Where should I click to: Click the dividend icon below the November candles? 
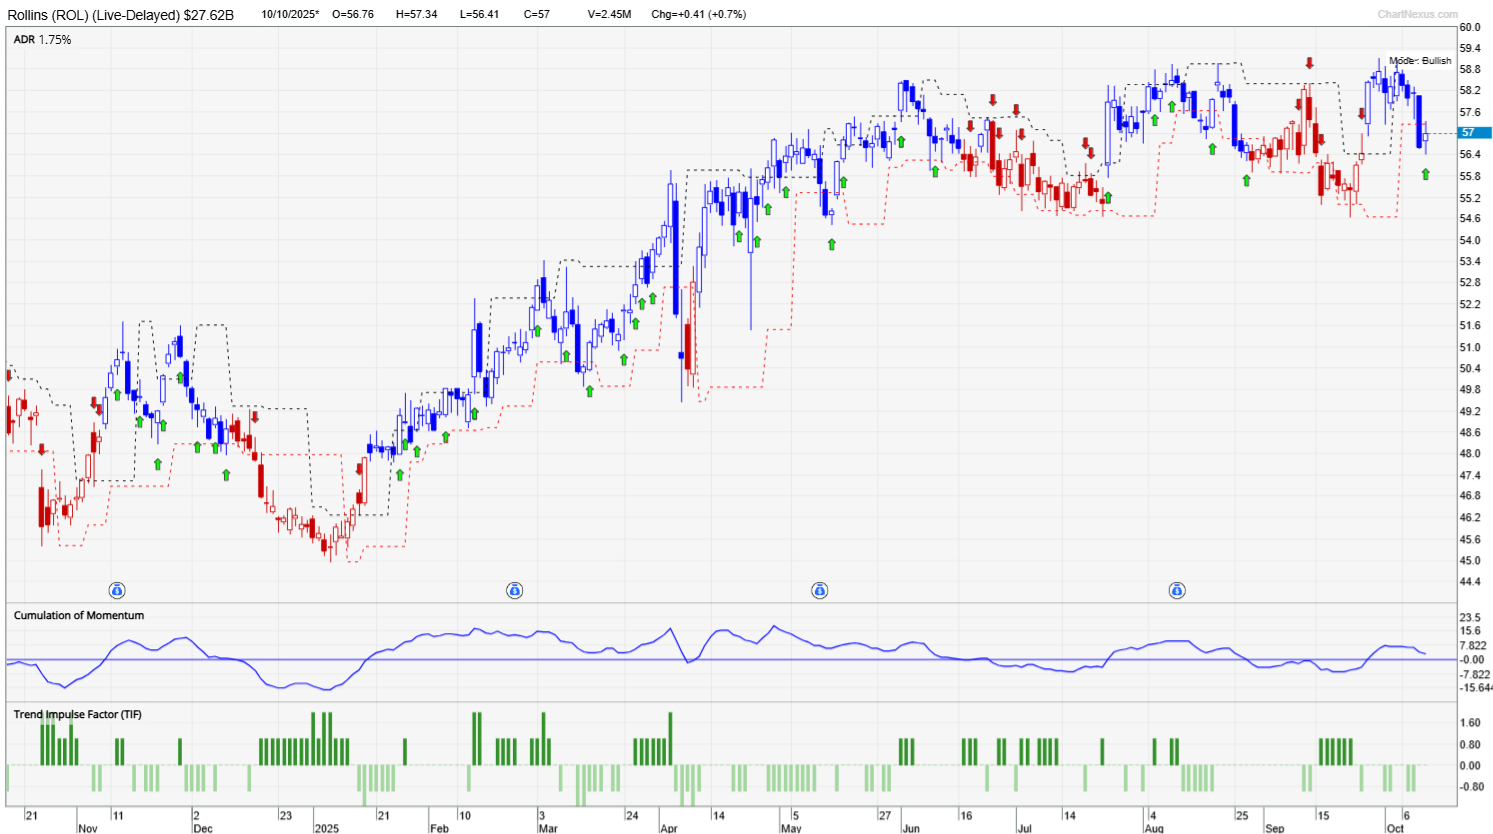pyautogui.click(x=116, y=590)
